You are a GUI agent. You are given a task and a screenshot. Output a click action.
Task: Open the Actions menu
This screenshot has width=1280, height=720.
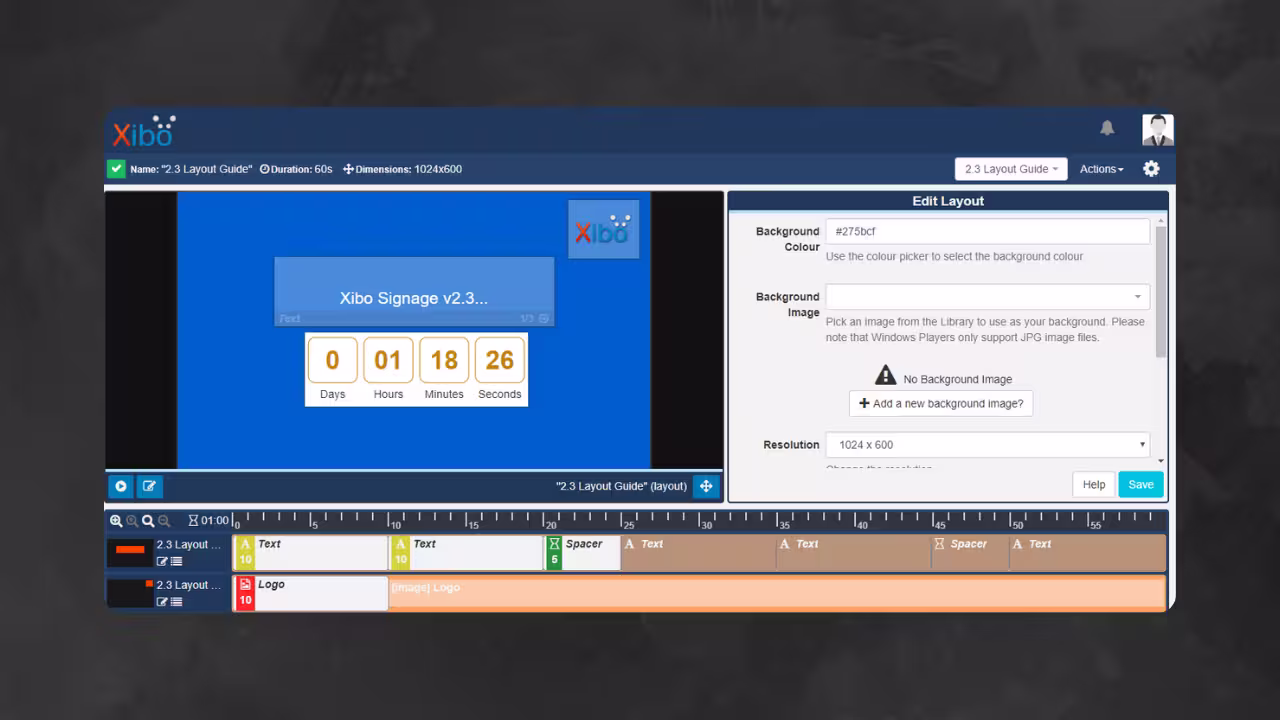(1100, 168)
